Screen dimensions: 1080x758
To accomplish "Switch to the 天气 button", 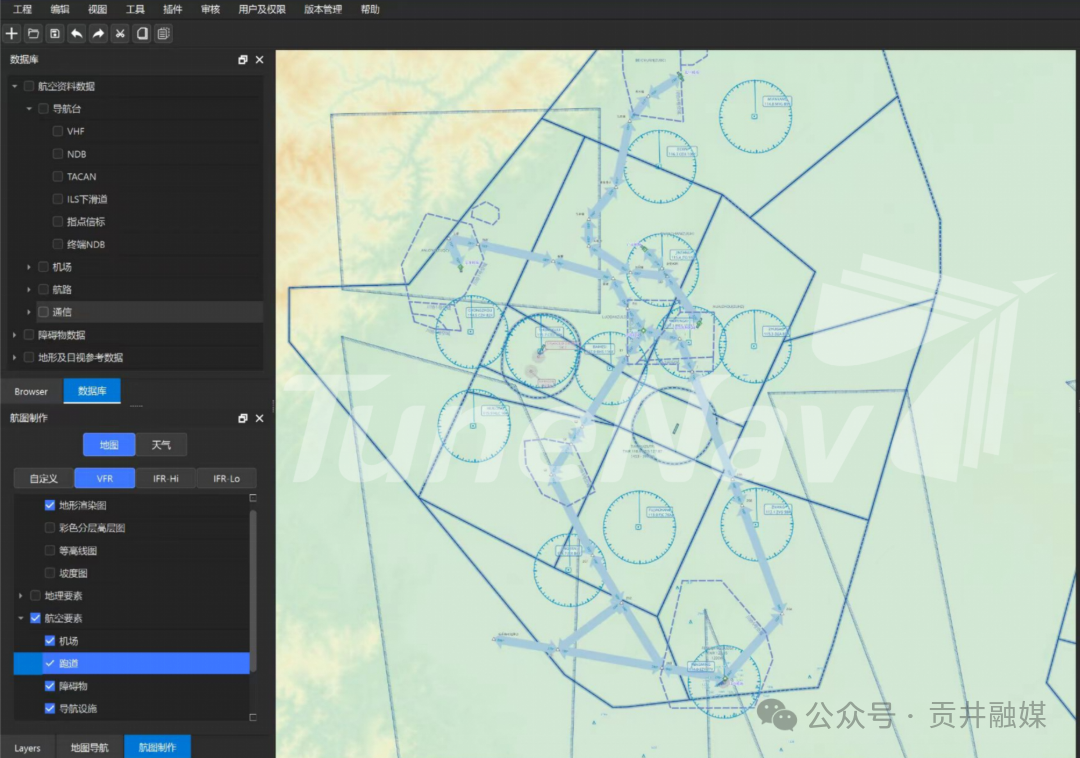I will (161, 445).
